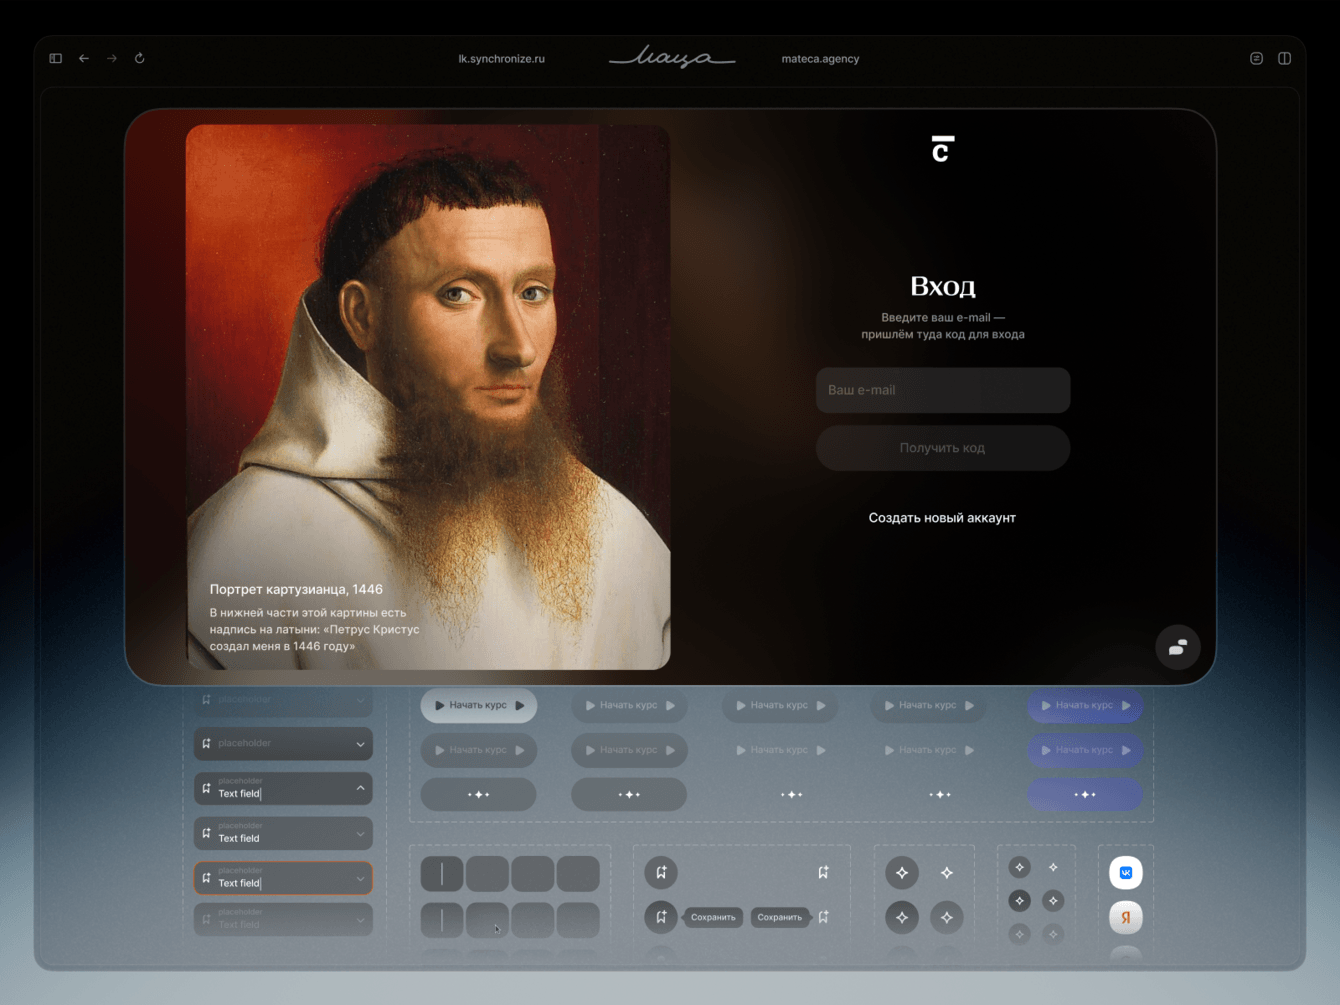
Task: Open the chat bubble icon on the login card
Action: click(x=1178, y=647)
